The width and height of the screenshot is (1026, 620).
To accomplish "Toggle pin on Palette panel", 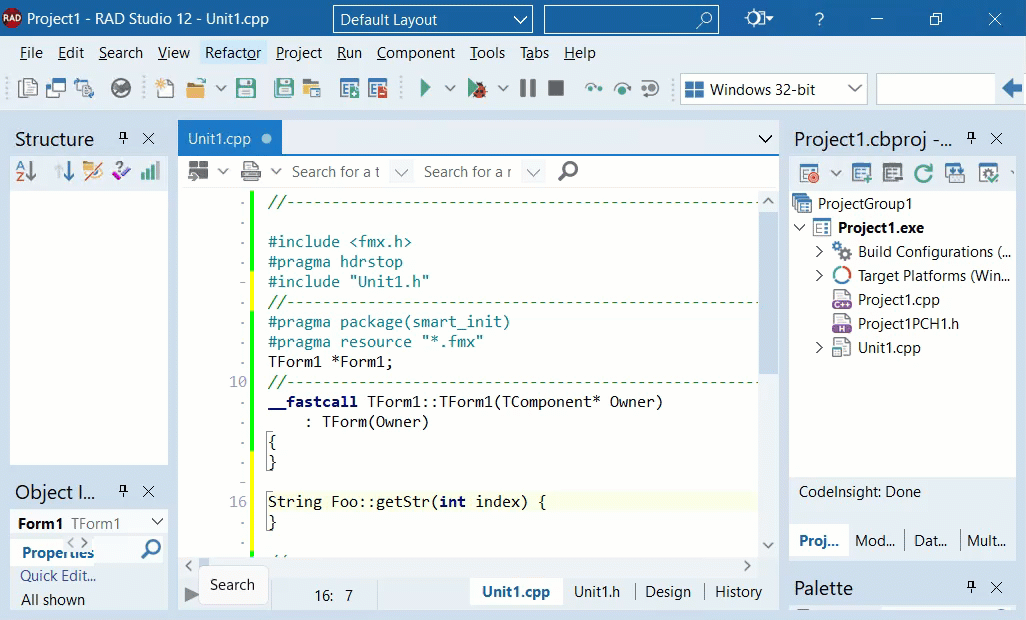I will click(x=971, y=587).
